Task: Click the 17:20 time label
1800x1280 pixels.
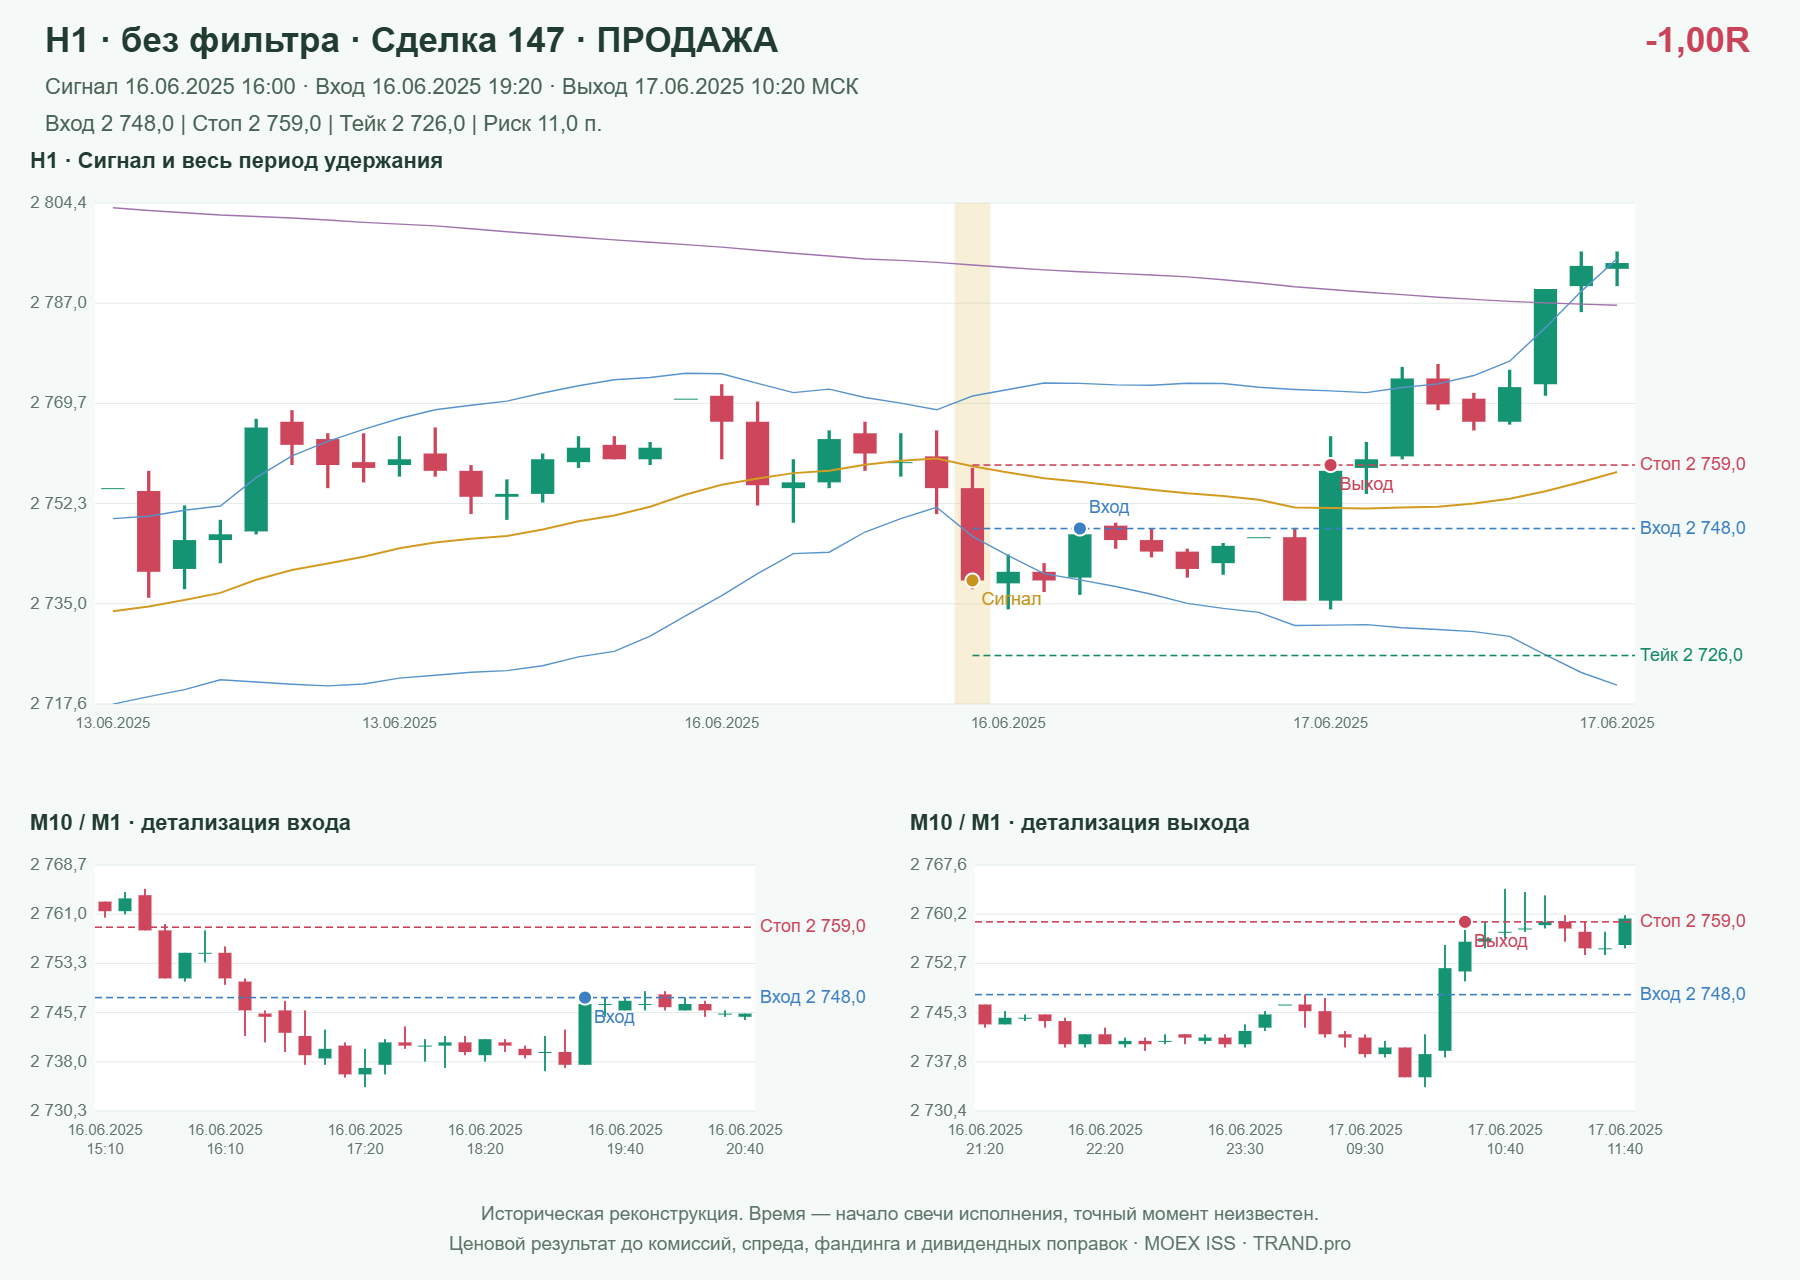Action: tap(365, 1149)
